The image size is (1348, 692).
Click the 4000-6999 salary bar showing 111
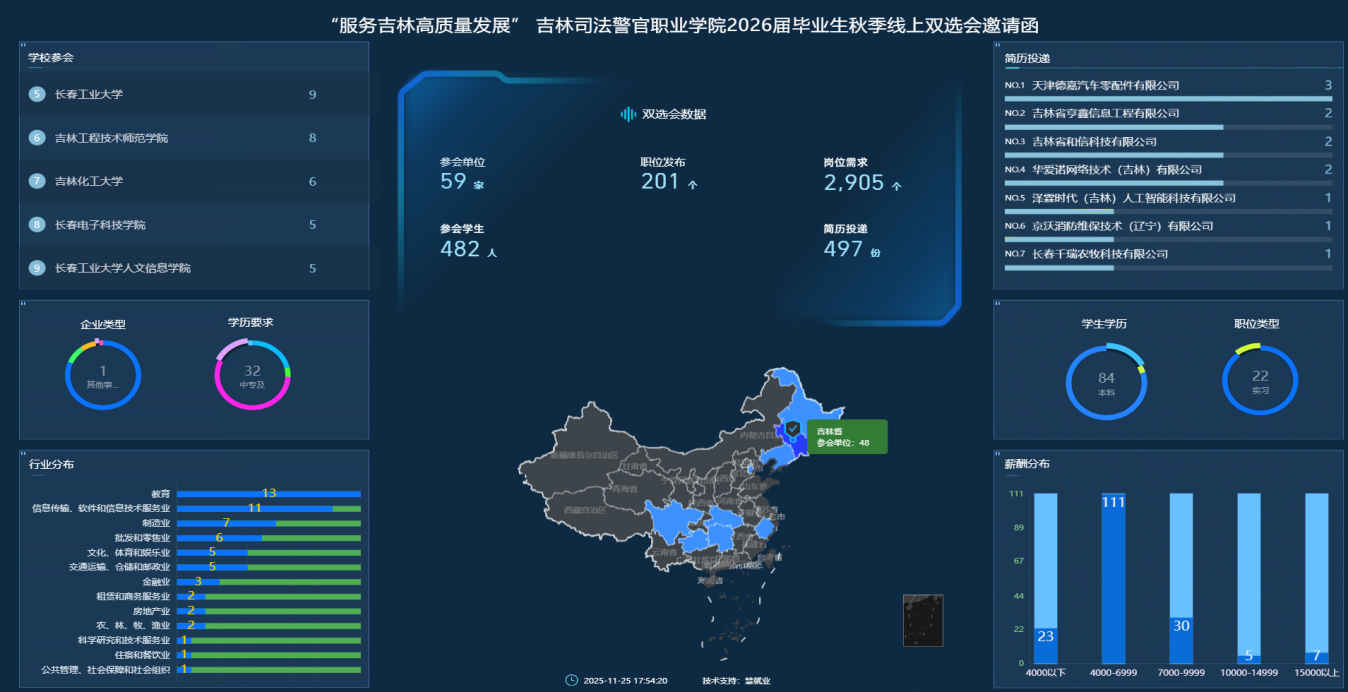(1115, 578)
